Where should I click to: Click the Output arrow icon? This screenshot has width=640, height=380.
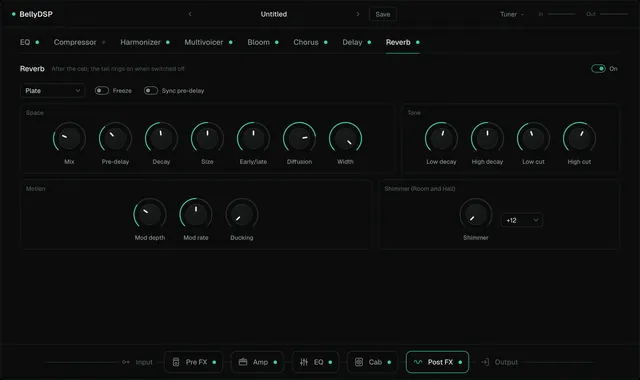coord(485,362)
